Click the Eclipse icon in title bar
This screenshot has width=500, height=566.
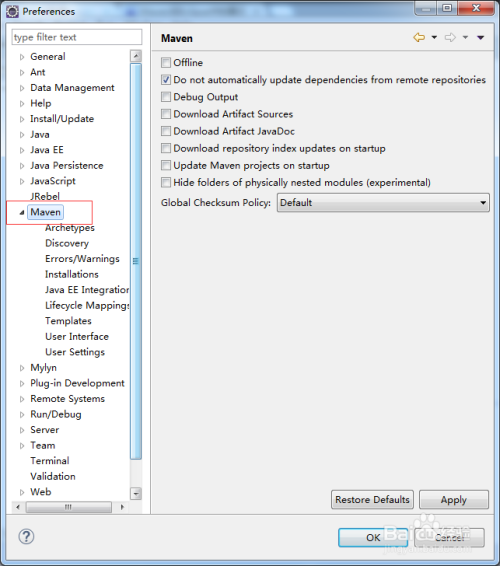pyautogui.click(x=12, y=12)
